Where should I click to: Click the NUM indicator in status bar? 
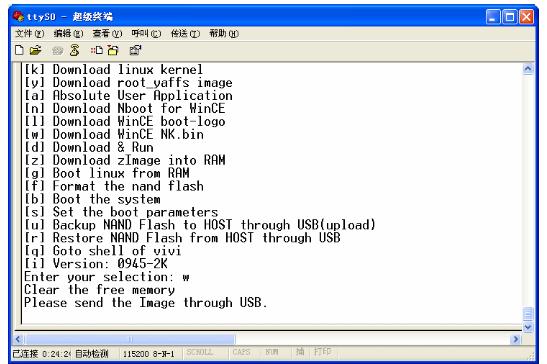(272, 352)
